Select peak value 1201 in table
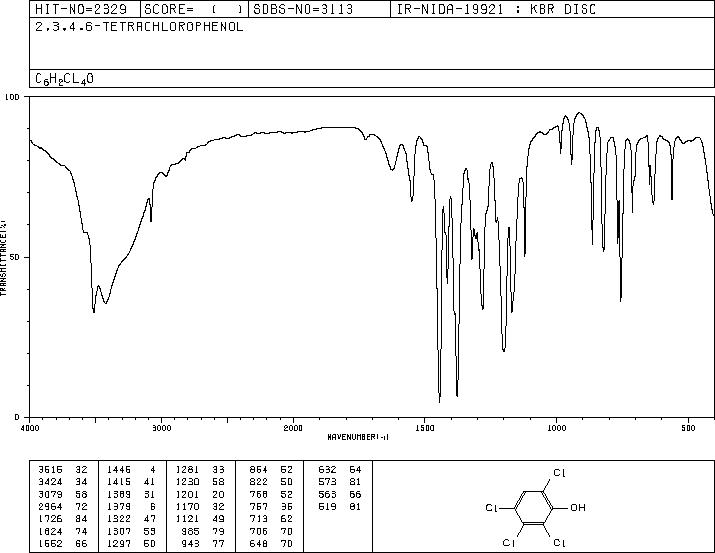715x553 pixels. 187,494
